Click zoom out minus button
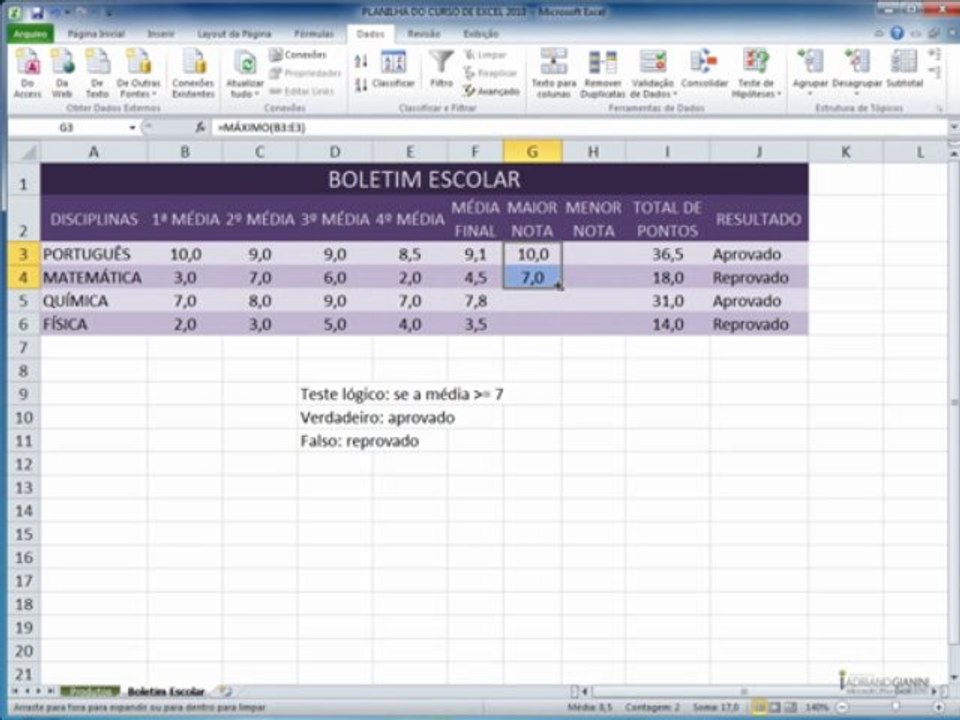960x720 pixels. (843, 707)
